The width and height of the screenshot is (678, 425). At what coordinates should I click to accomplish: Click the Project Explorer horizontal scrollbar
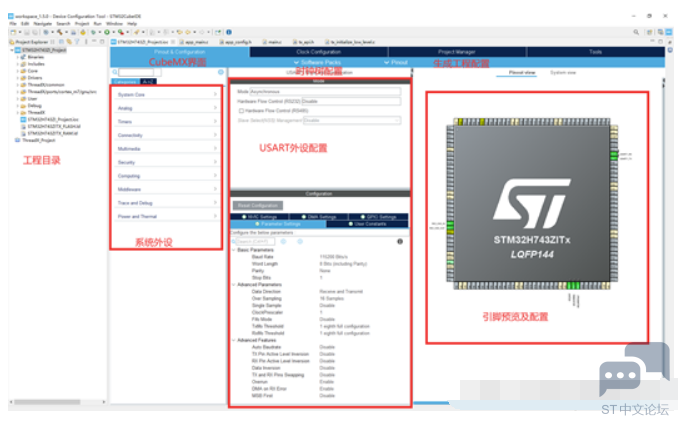(x=48, y=402)
